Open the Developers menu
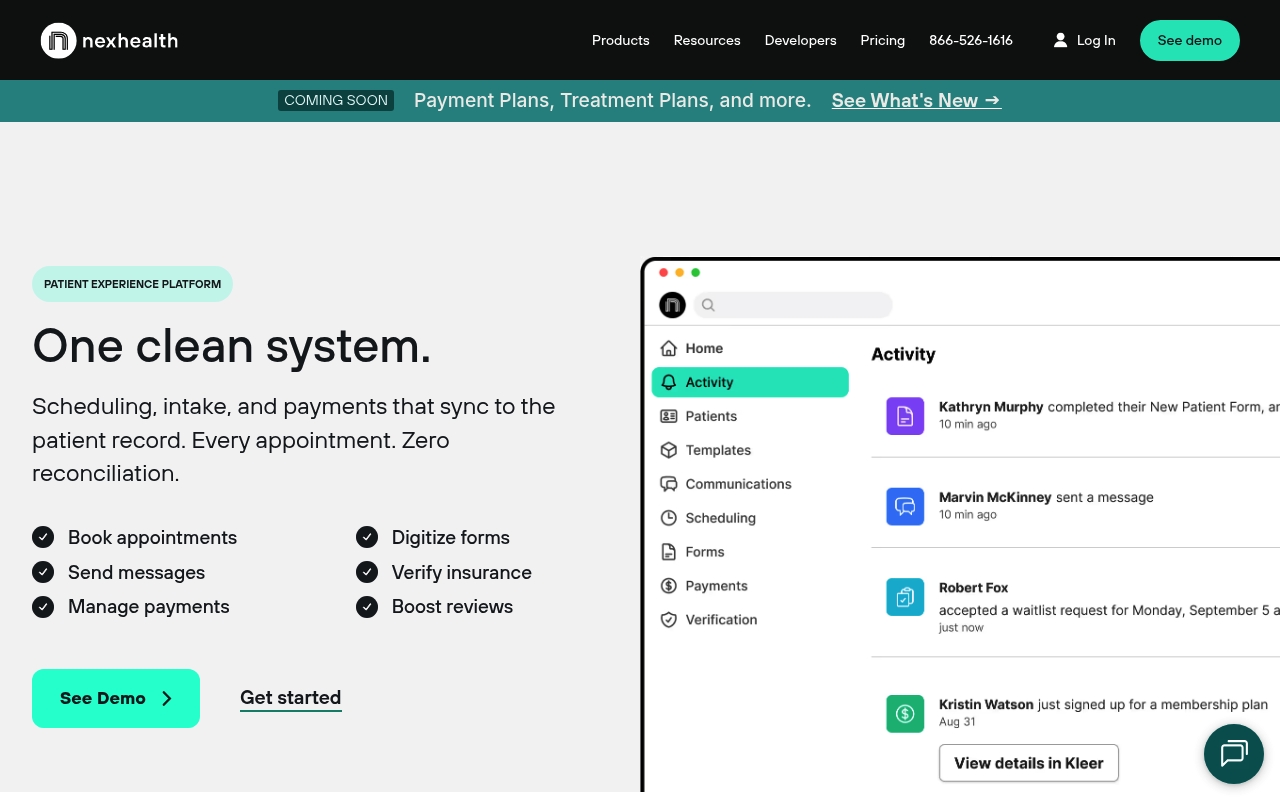Screen dimensions: 1280x800 pos(801,40)
